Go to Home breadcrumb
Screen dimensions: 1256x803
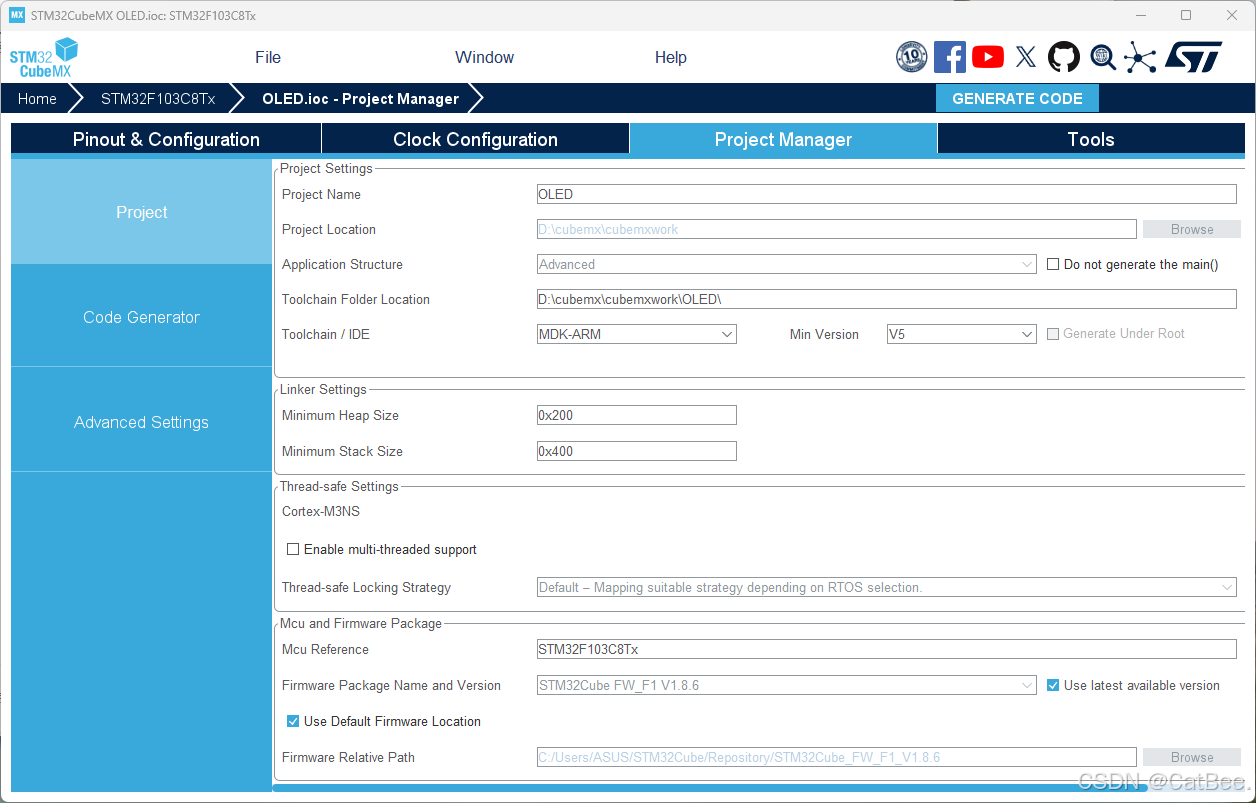[x=37, y=98]
